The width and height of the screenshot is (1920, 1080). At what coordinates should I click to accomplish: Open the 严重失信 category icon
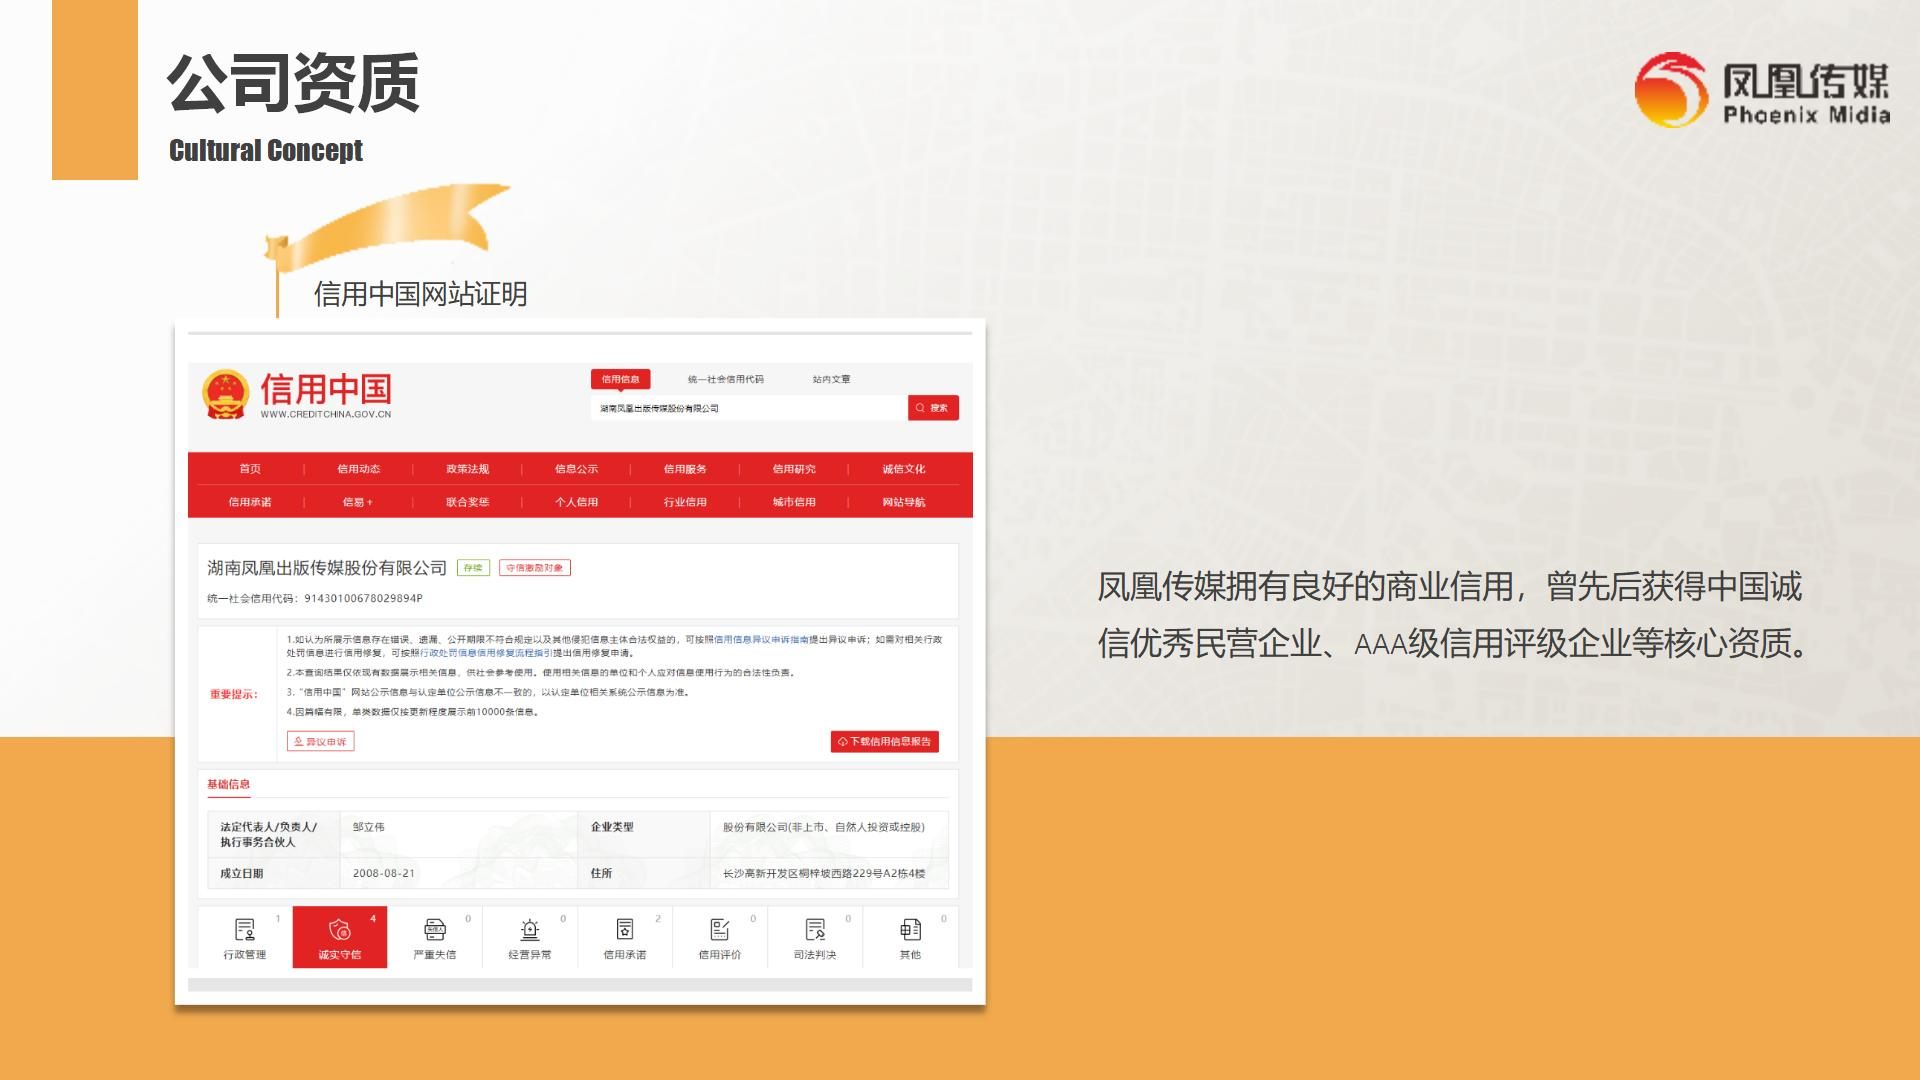coord(435,930)
